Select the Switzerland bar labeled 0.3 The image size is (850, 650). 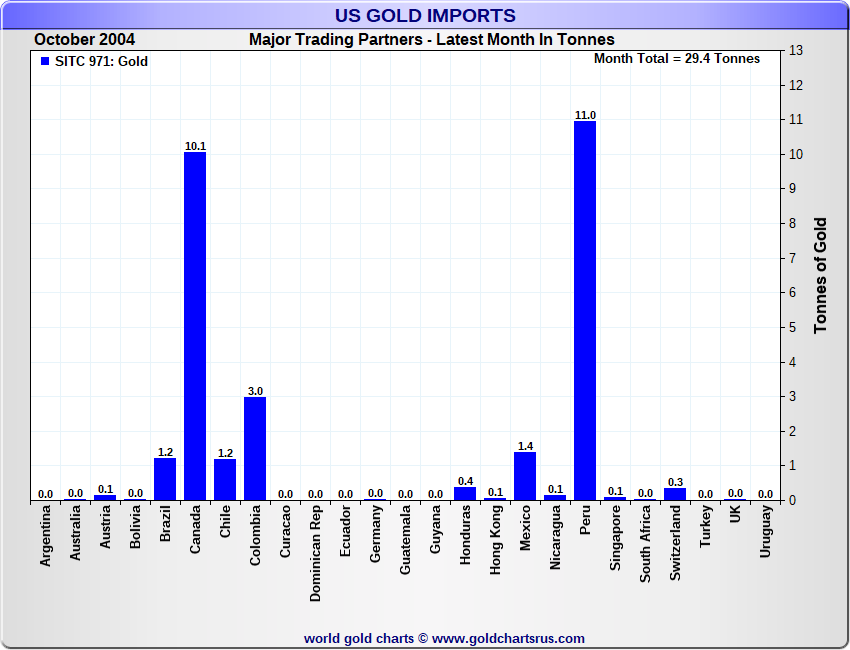click(675, 494)
